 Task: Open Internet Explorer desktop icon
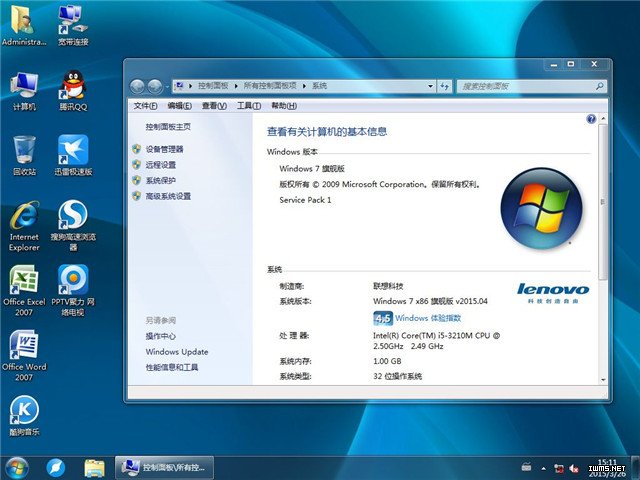24,226
